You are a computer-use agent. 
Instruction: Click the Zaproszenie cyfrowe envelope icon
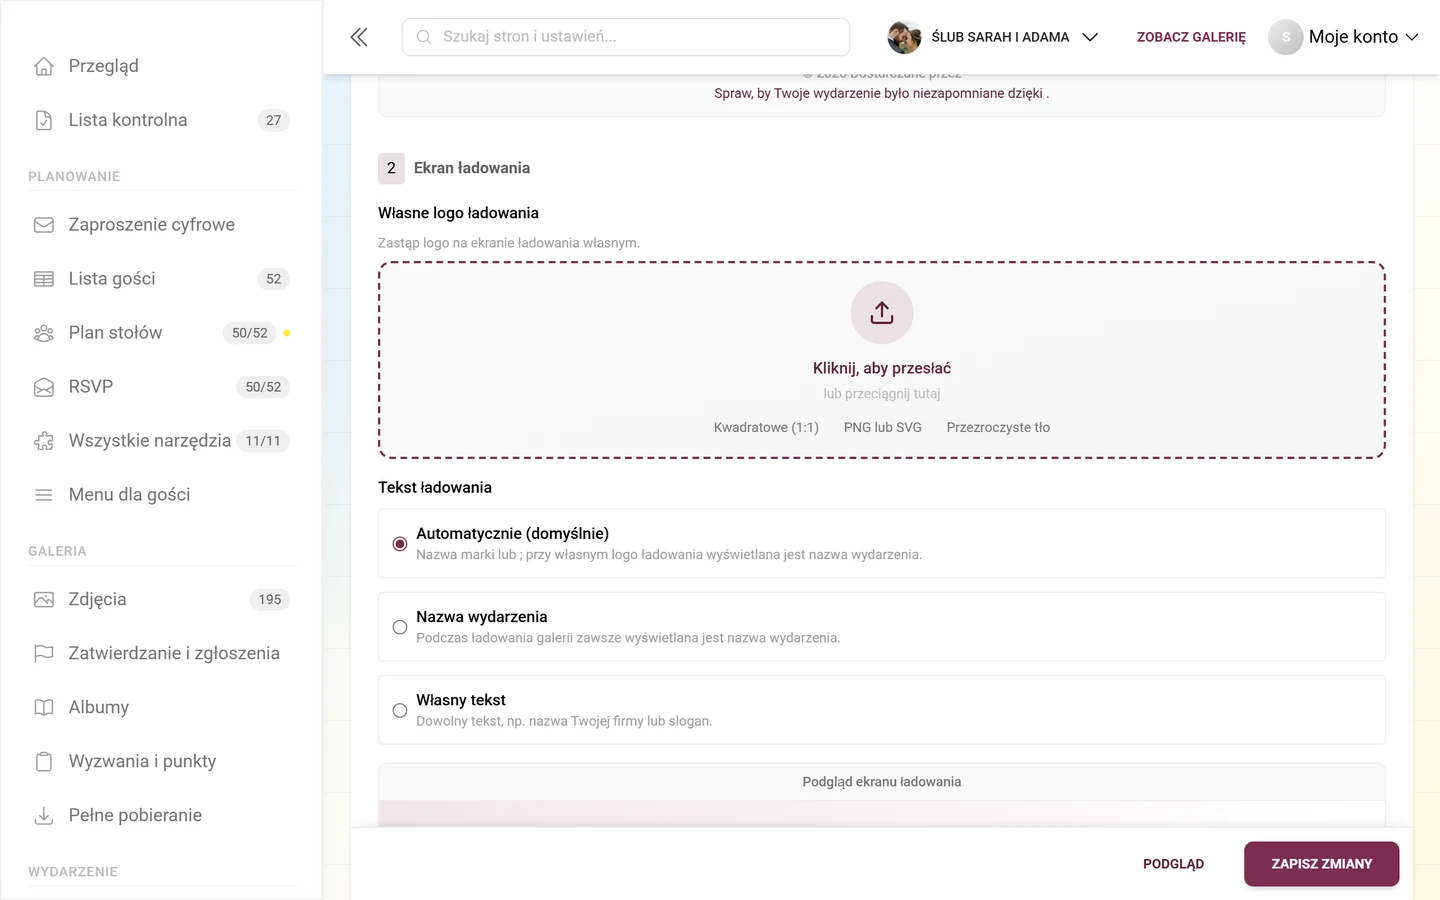click(44, 225)
